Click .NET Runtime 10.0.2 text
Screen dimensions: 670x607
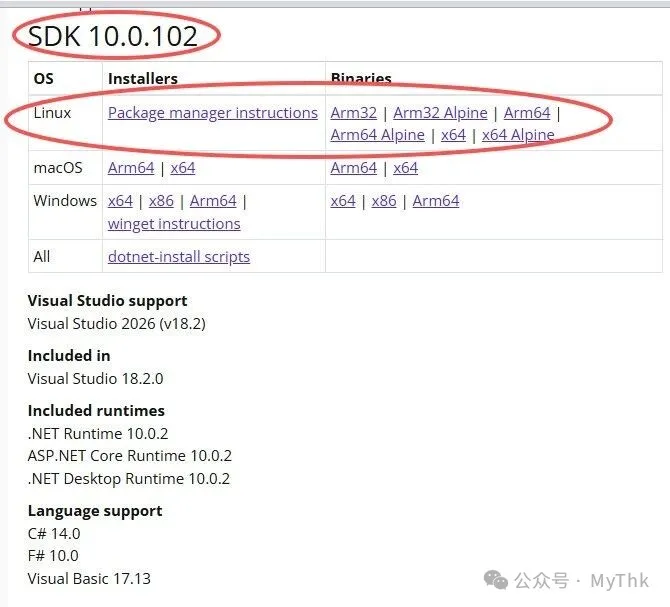(98, 434)
